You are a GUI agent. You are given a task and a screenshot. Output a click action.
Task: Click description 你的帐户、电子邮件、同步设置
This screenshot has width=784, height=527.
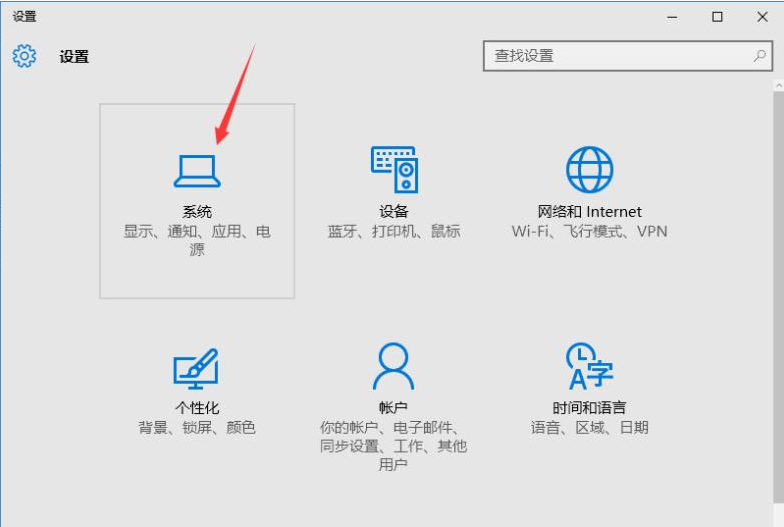394,446
